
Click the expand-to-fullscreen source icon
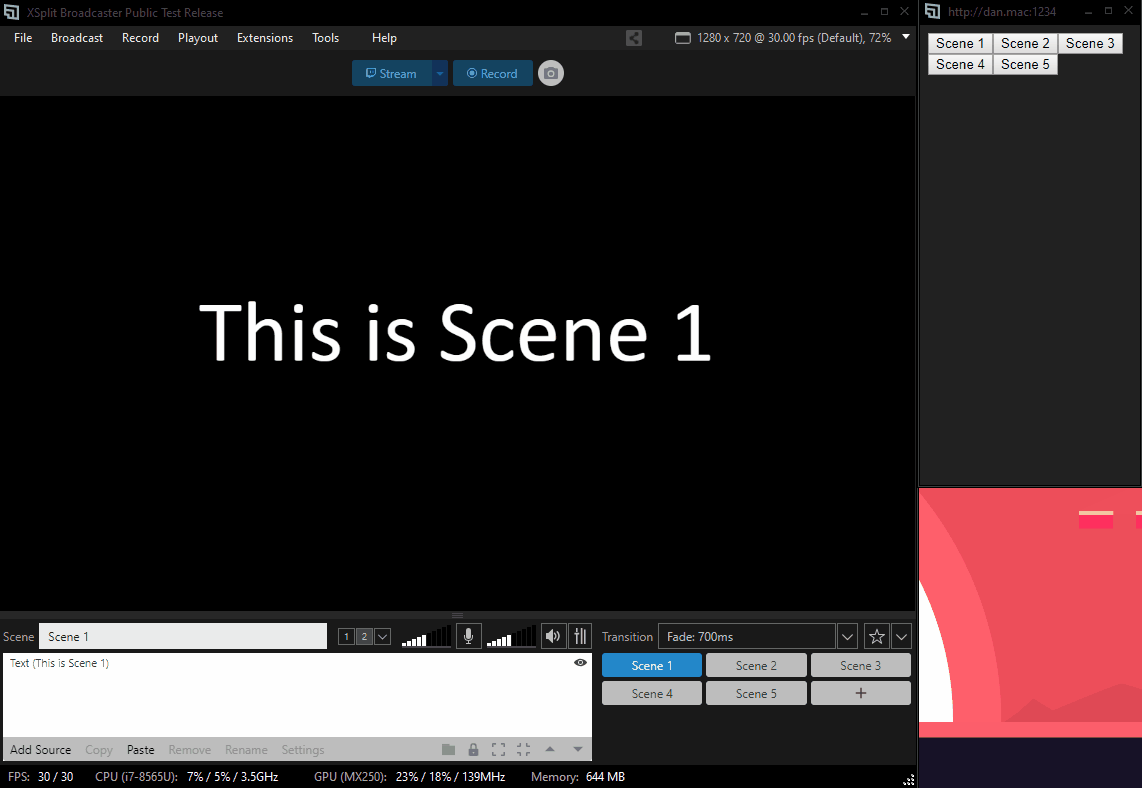[x=498, y=749]
